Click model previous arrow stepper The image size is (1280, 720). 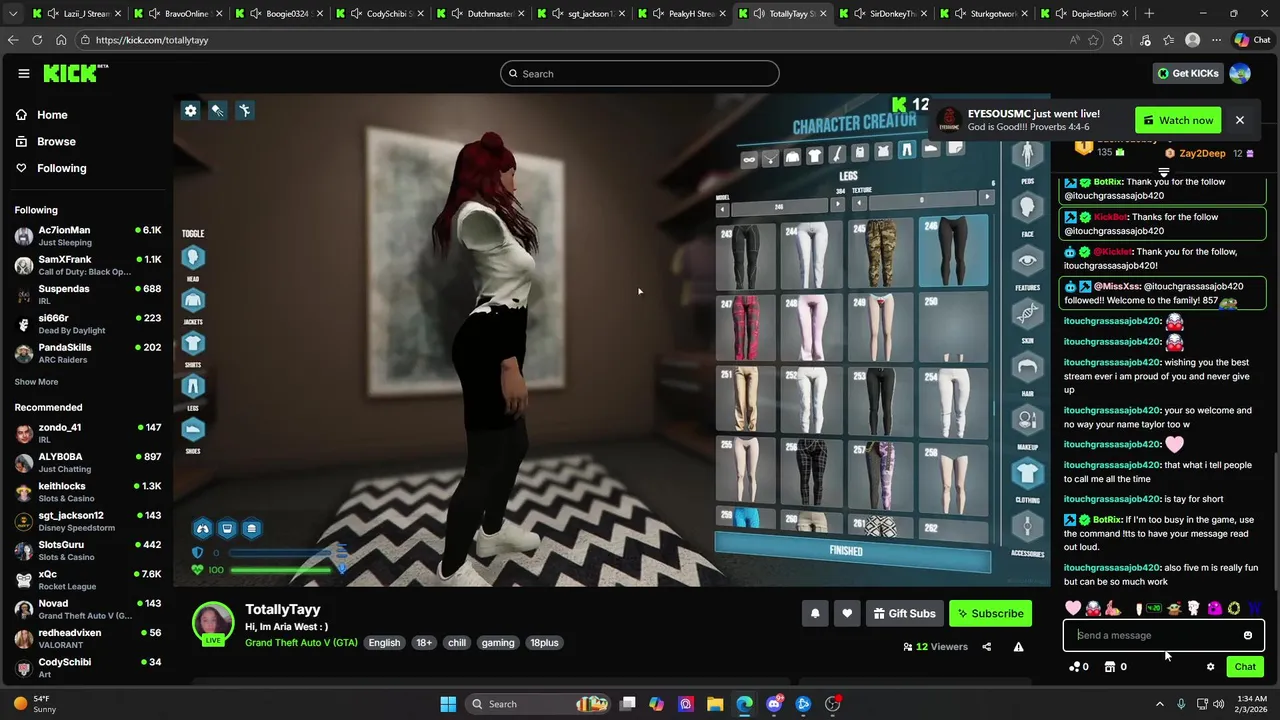coord(723,208)
